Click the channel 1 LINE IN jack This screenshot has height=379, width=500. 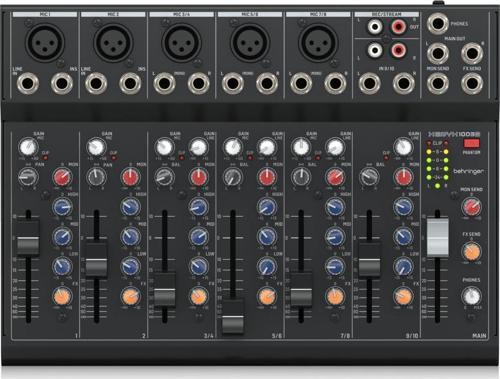[x=28, y=83]
